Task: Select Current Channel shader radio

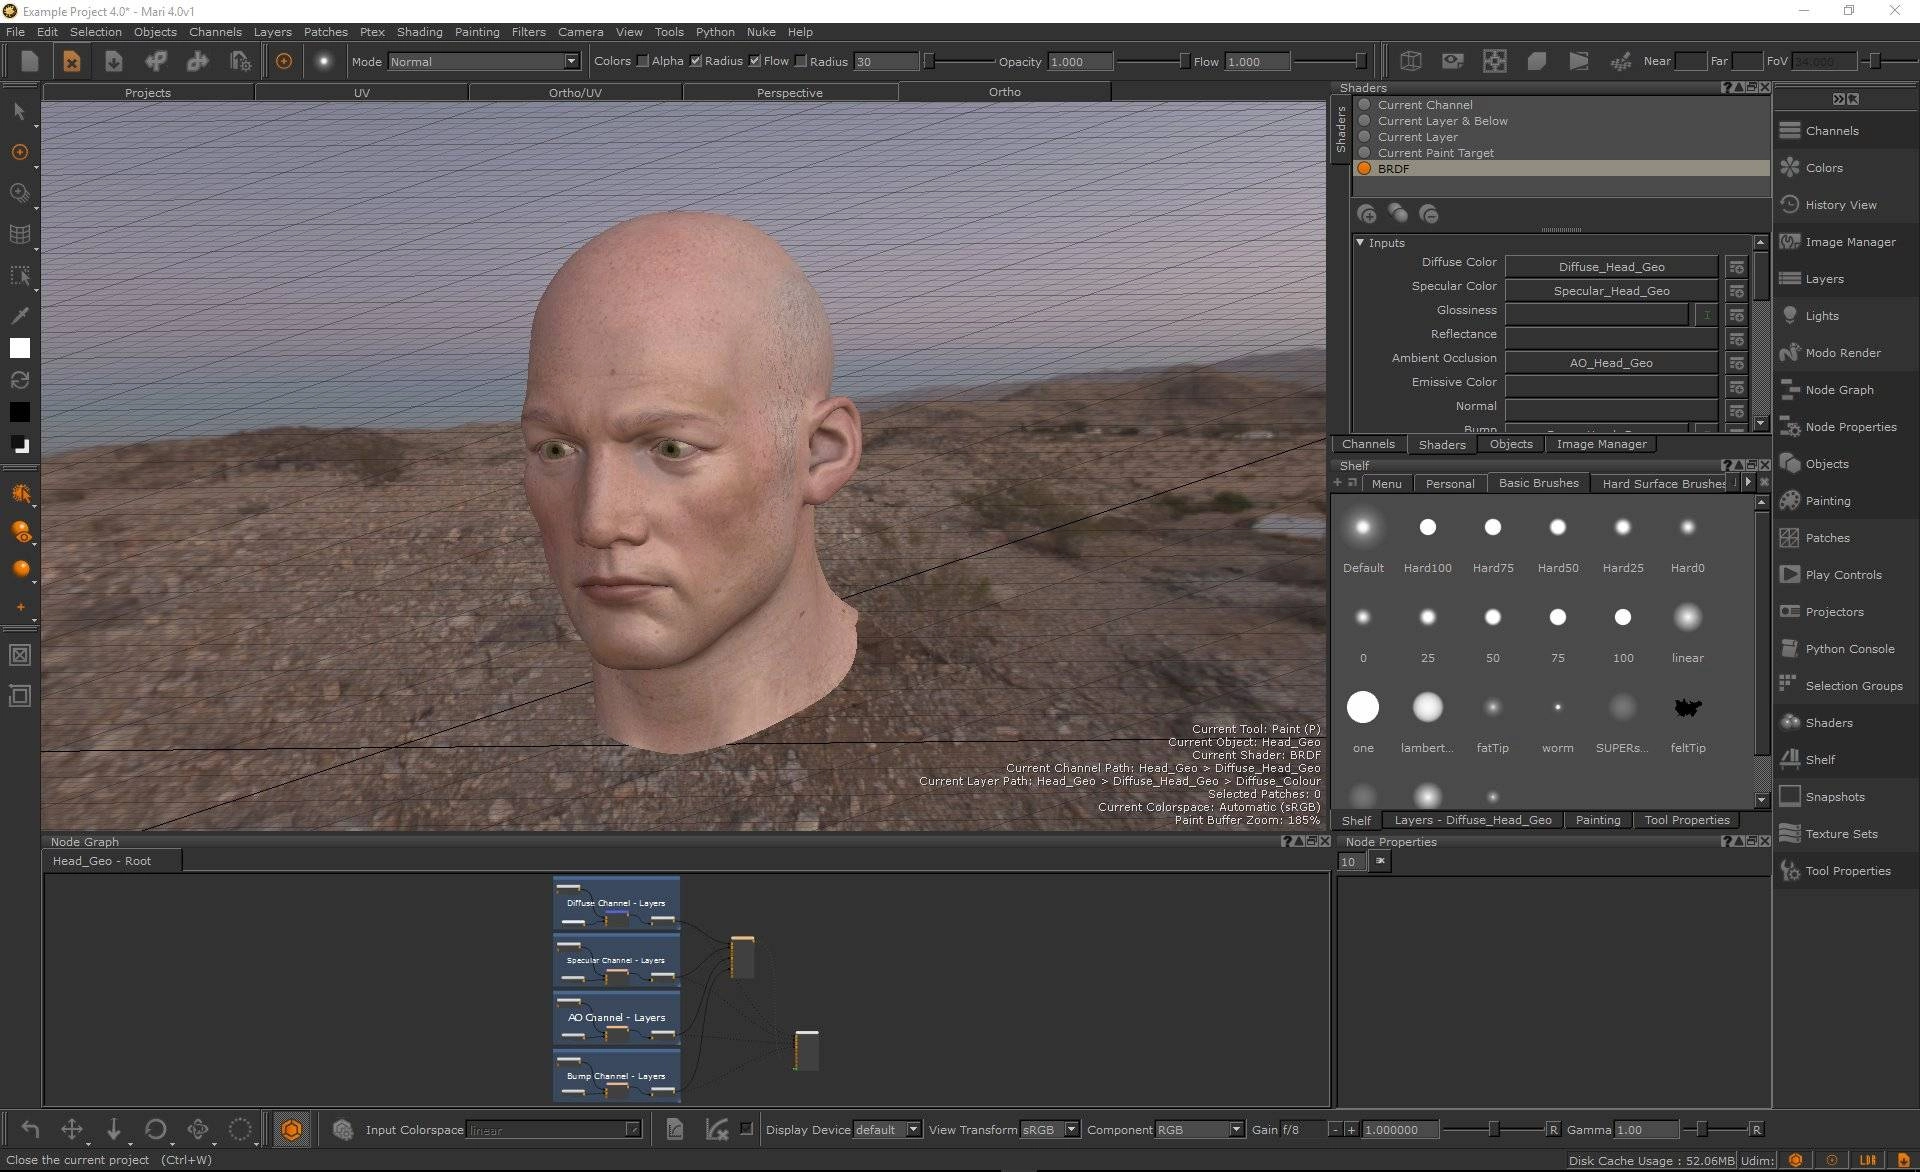Action: coord(1364,105)
